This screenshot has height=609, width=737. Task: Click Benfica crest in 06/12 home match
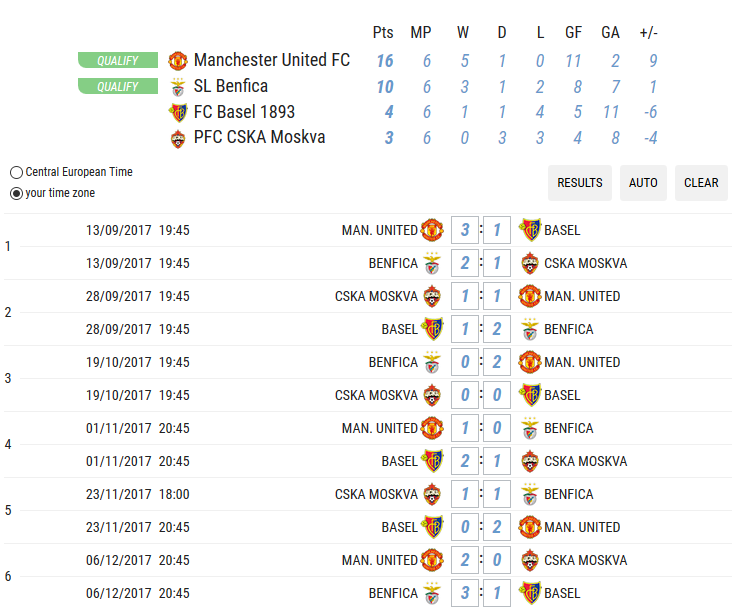click(432, 593)
